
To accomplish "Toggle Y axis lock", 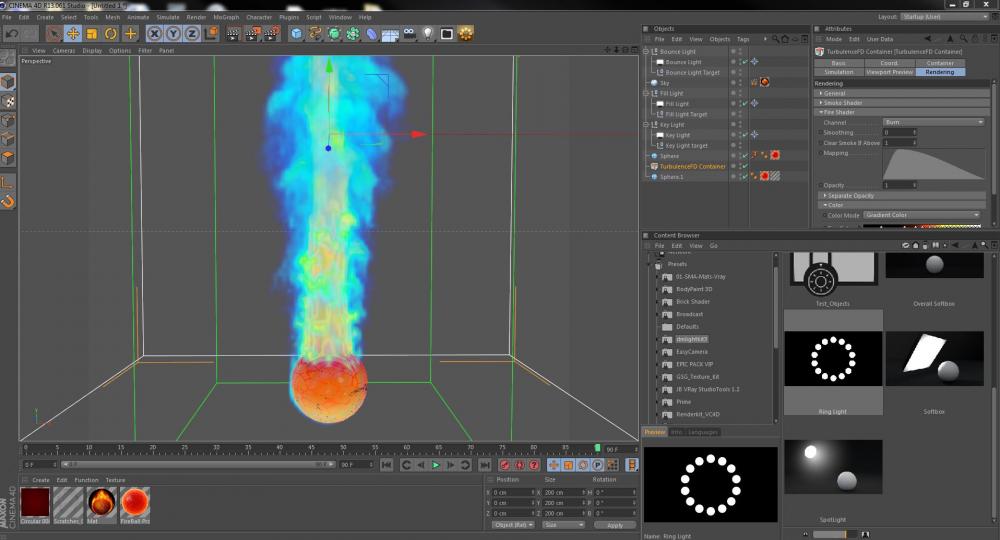I will coord(173,34).
